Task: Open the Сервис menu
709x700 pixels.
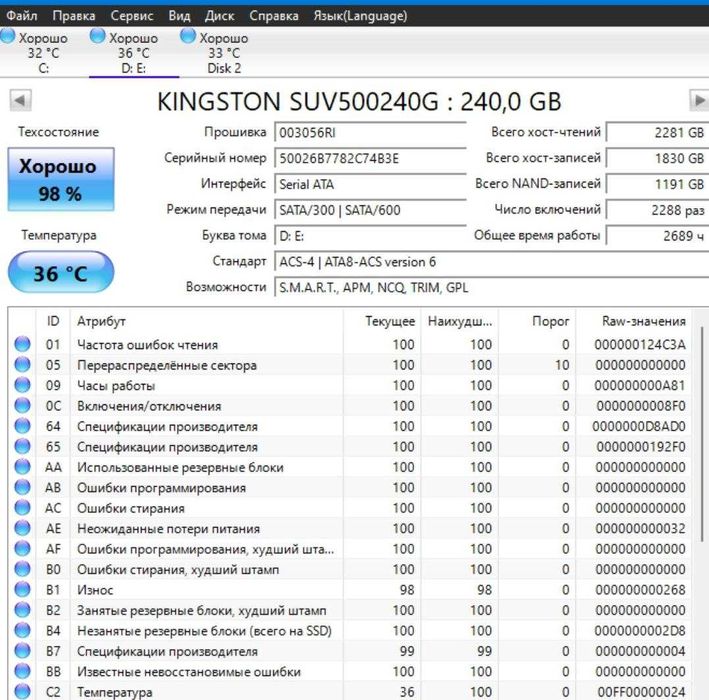Action: (132, 16)
